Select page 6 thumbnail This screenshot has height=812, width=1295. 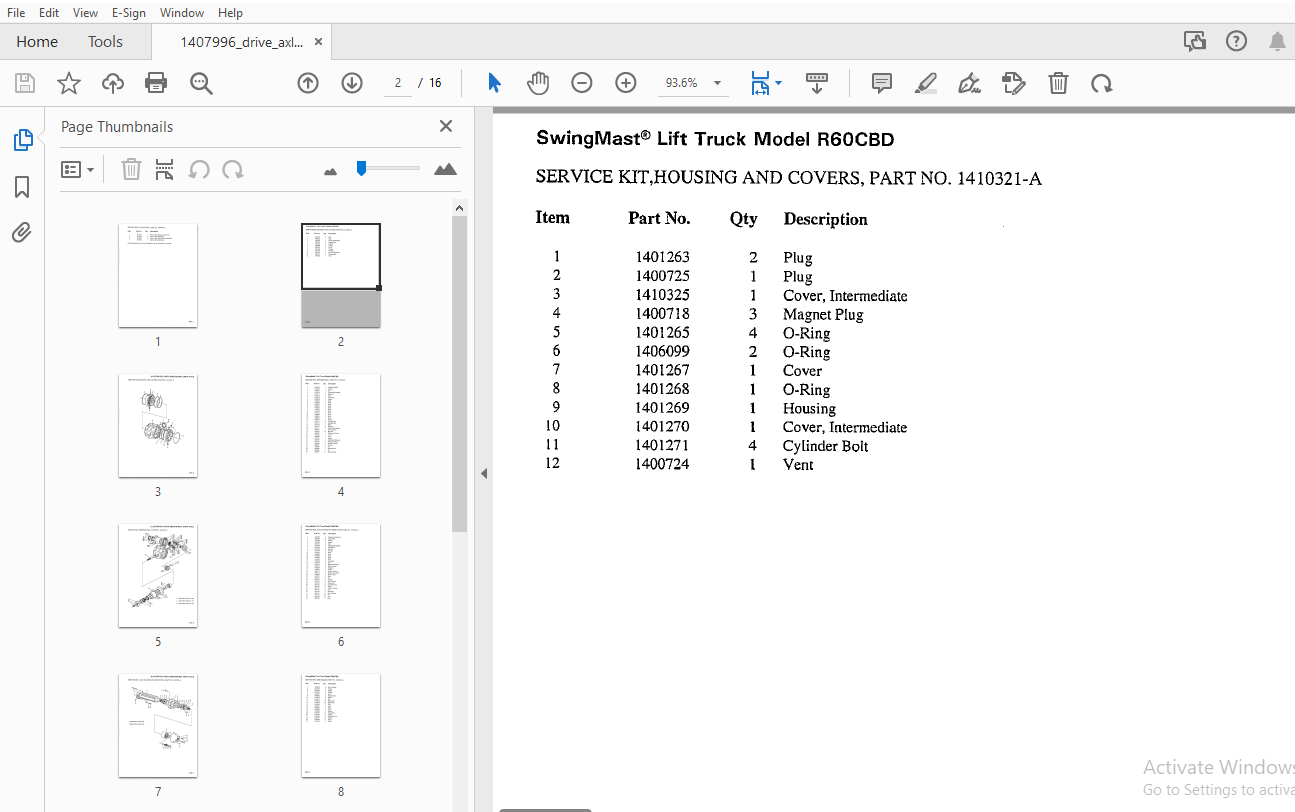click(x=341, y=575)
